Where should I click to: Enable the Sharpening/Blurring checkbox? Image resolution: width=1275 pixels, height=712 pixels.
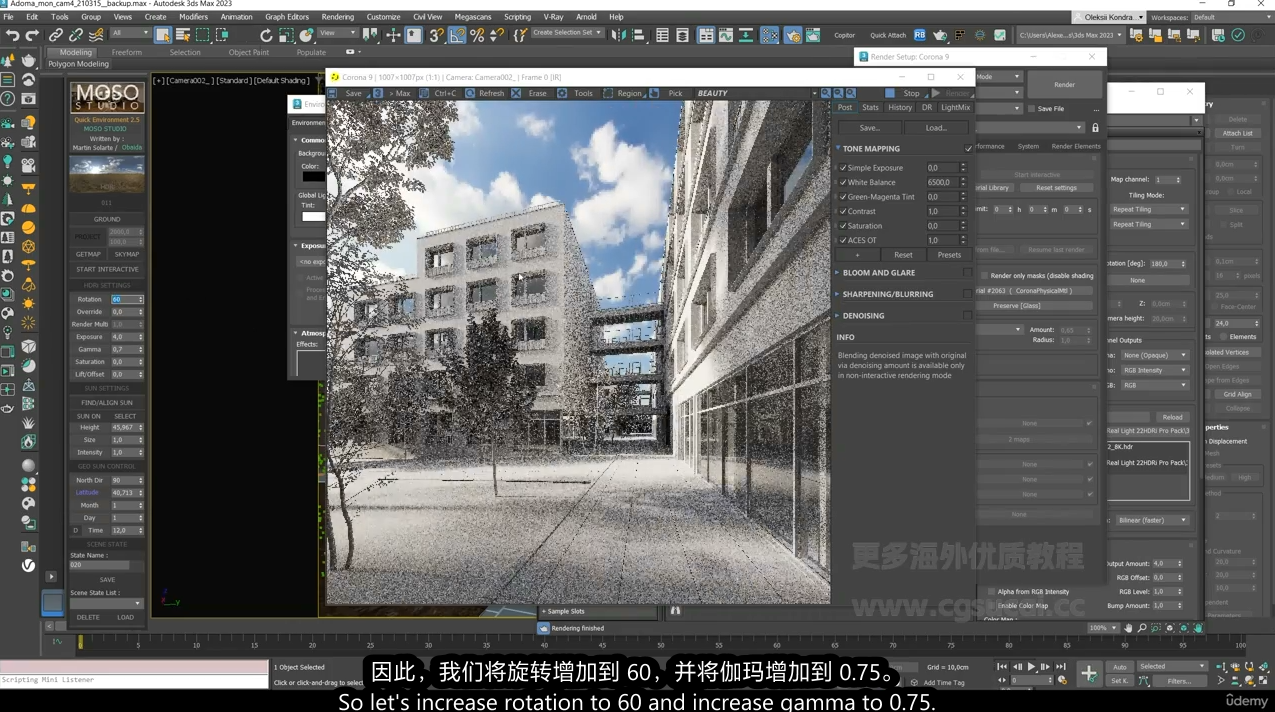point(967,294)
